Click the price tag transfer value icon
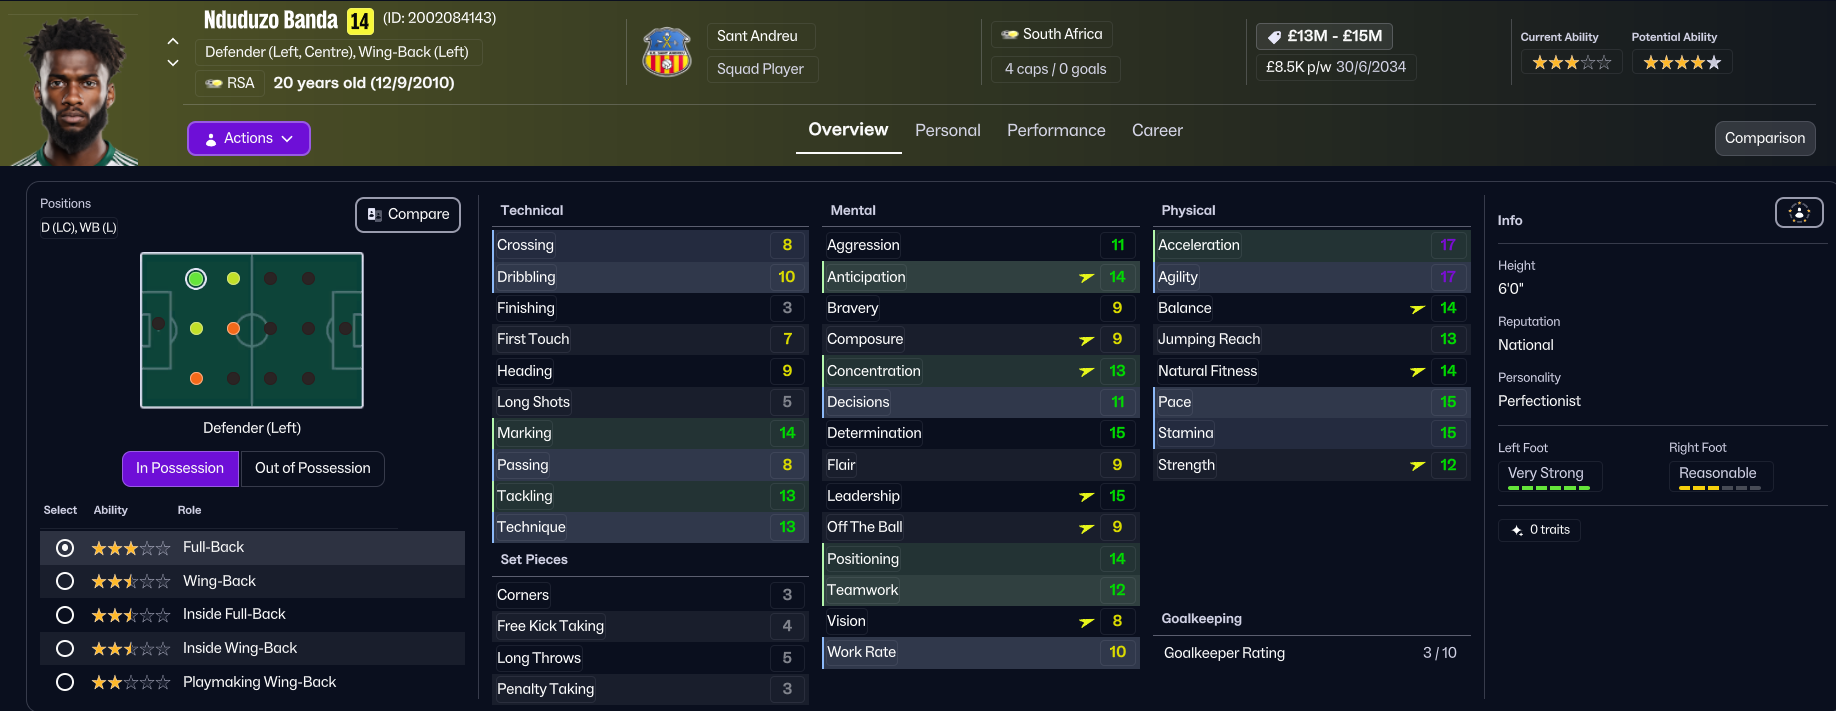Screen dimensions: 1836x711 pyautogui.click(x=1274, y=37)
